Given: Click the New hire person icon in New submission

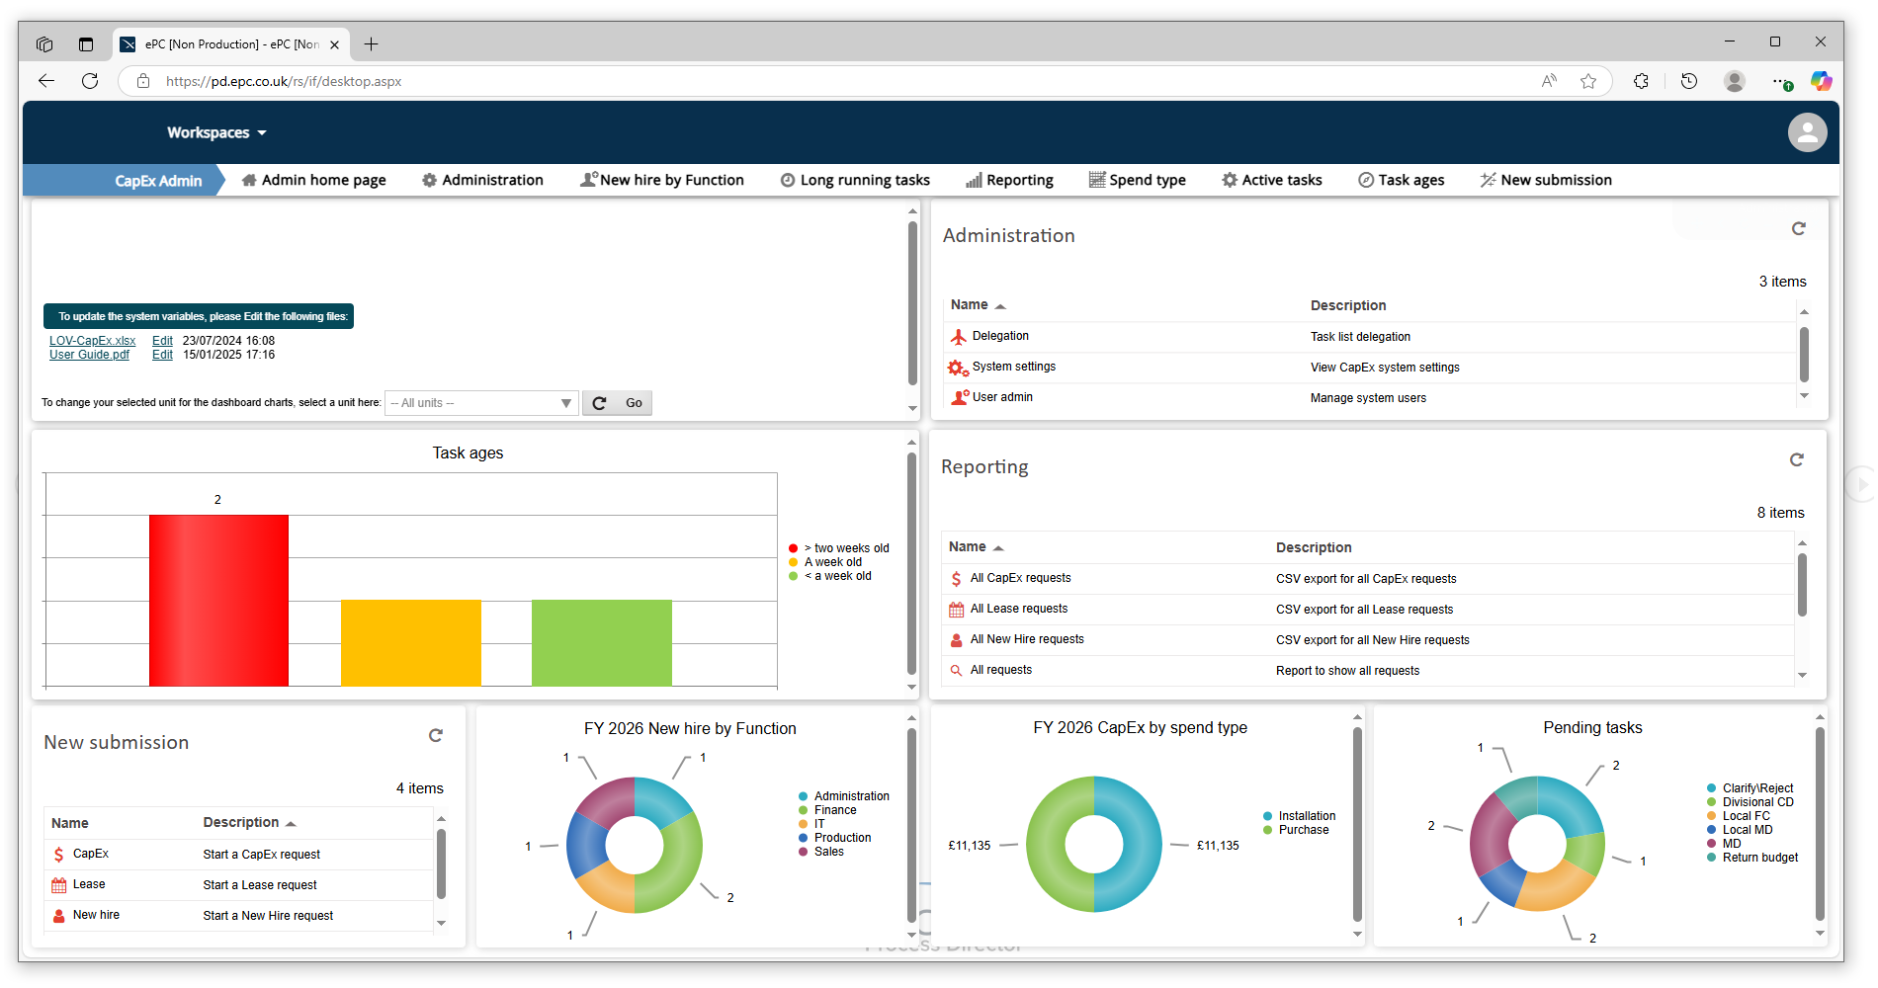Looking at the screenshot, I should tap(58, 914).
